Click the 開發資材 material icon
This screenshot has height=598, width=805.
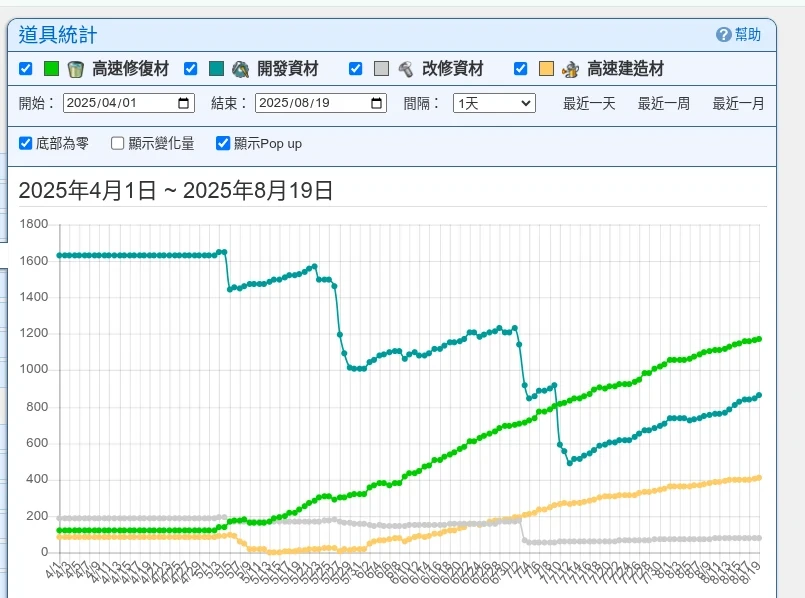240,69
